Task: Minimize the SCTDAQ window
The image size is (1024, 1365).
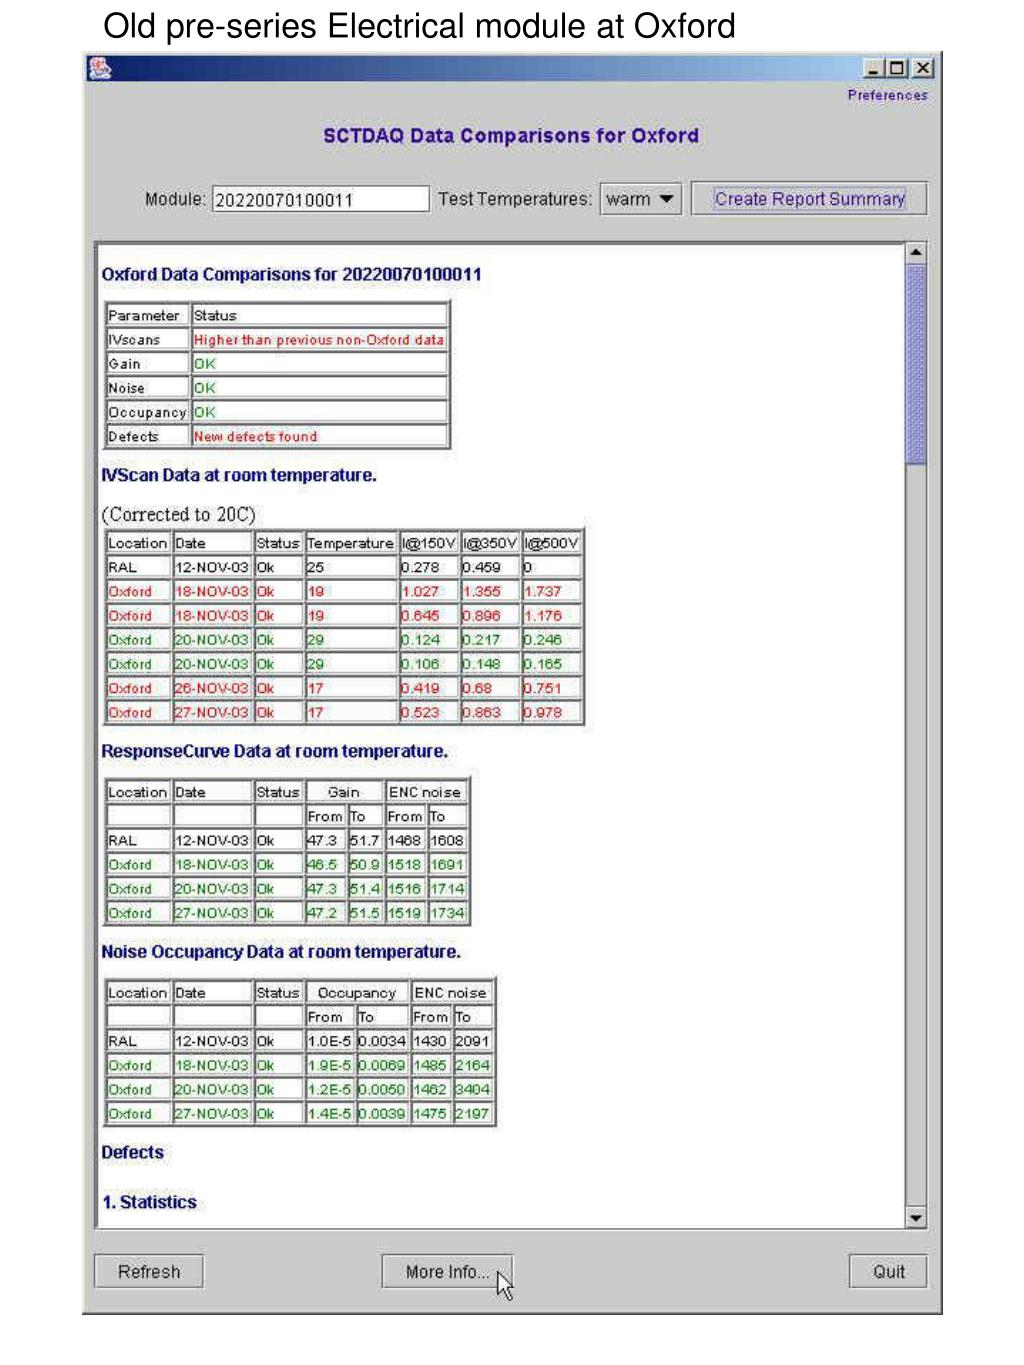Action: pos(873,68)
